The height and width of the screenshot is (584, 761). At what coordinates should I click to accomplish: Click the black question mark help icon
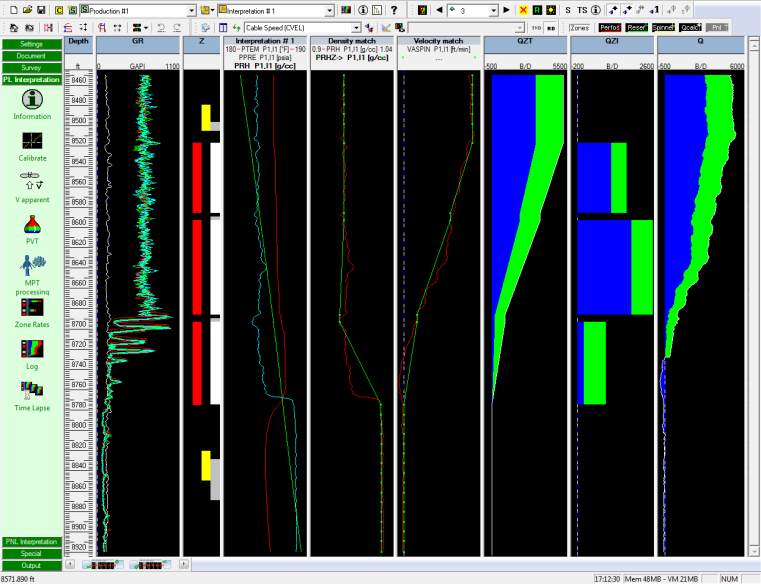coord(394,10)
